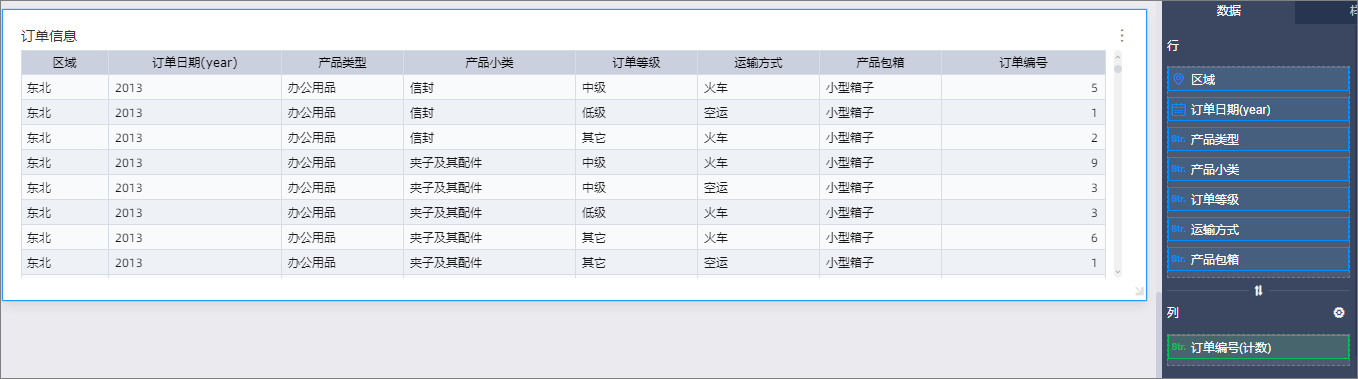Select the 订单等级 row field
This screenshot has width=1358, height=379.
point(1258,199)
